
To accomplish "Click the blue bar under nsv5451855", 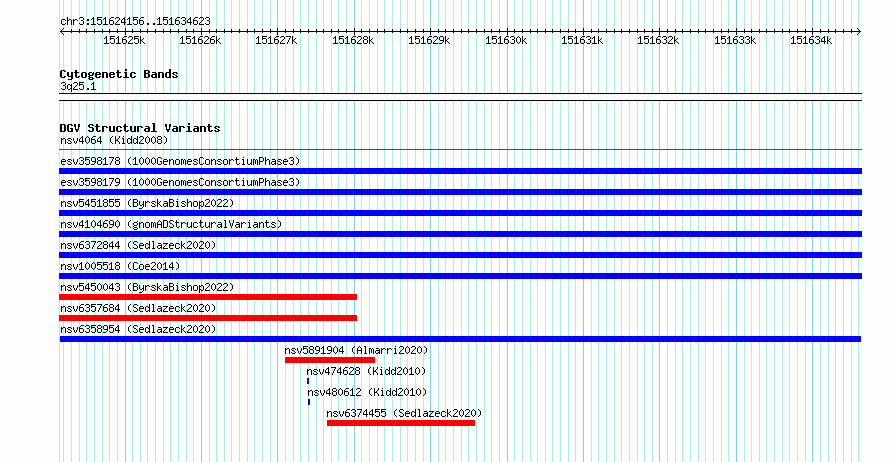I will (460, 213).
